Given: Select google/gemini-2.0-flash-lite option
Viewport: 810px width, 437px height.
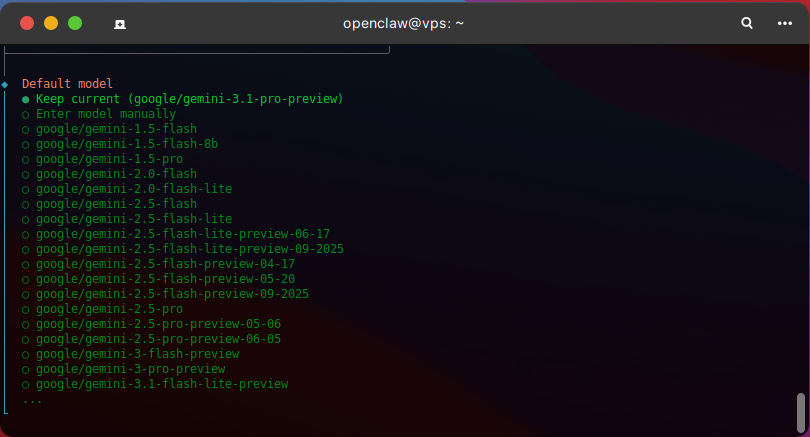Looking at the screenshot, I should click(x=133, y=189).
